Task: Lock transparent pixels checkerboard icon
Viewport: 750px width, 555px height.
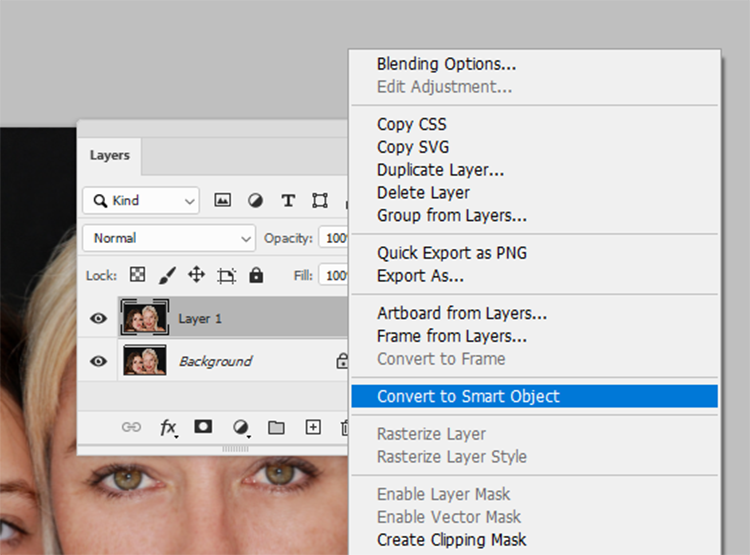Action: 138,275
